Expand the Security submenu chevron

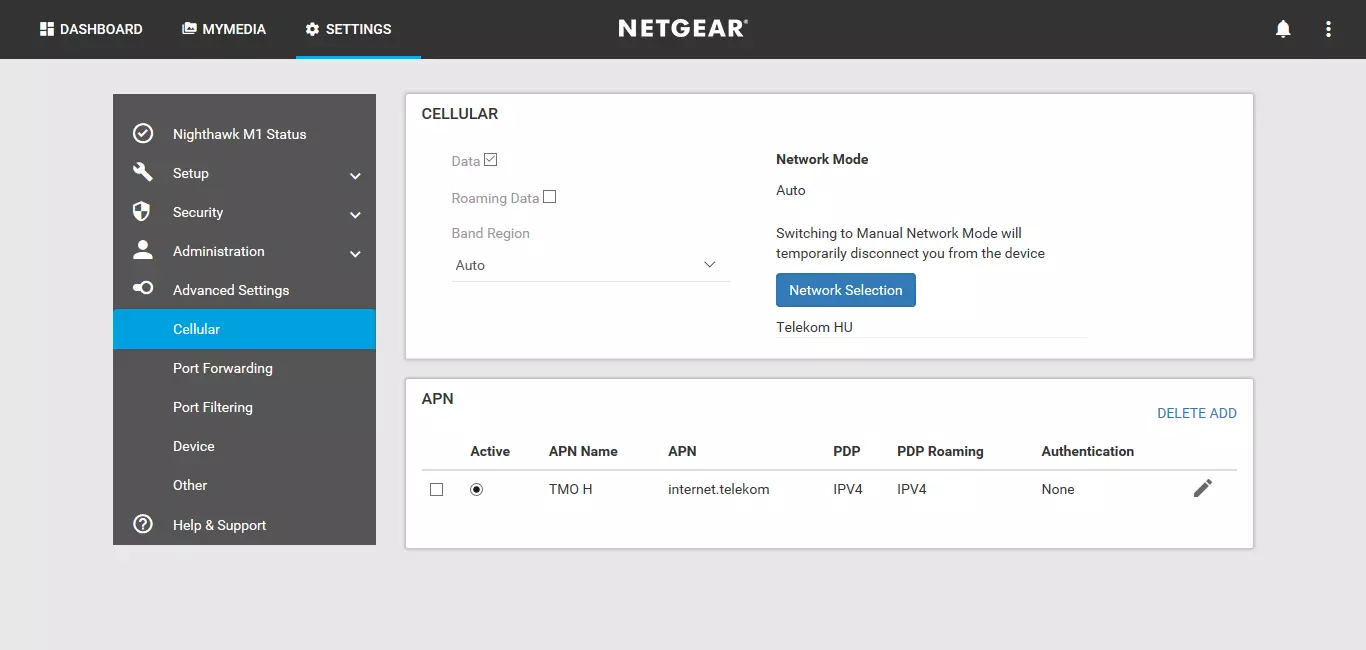pyautogui.click(x=355, y=215)
